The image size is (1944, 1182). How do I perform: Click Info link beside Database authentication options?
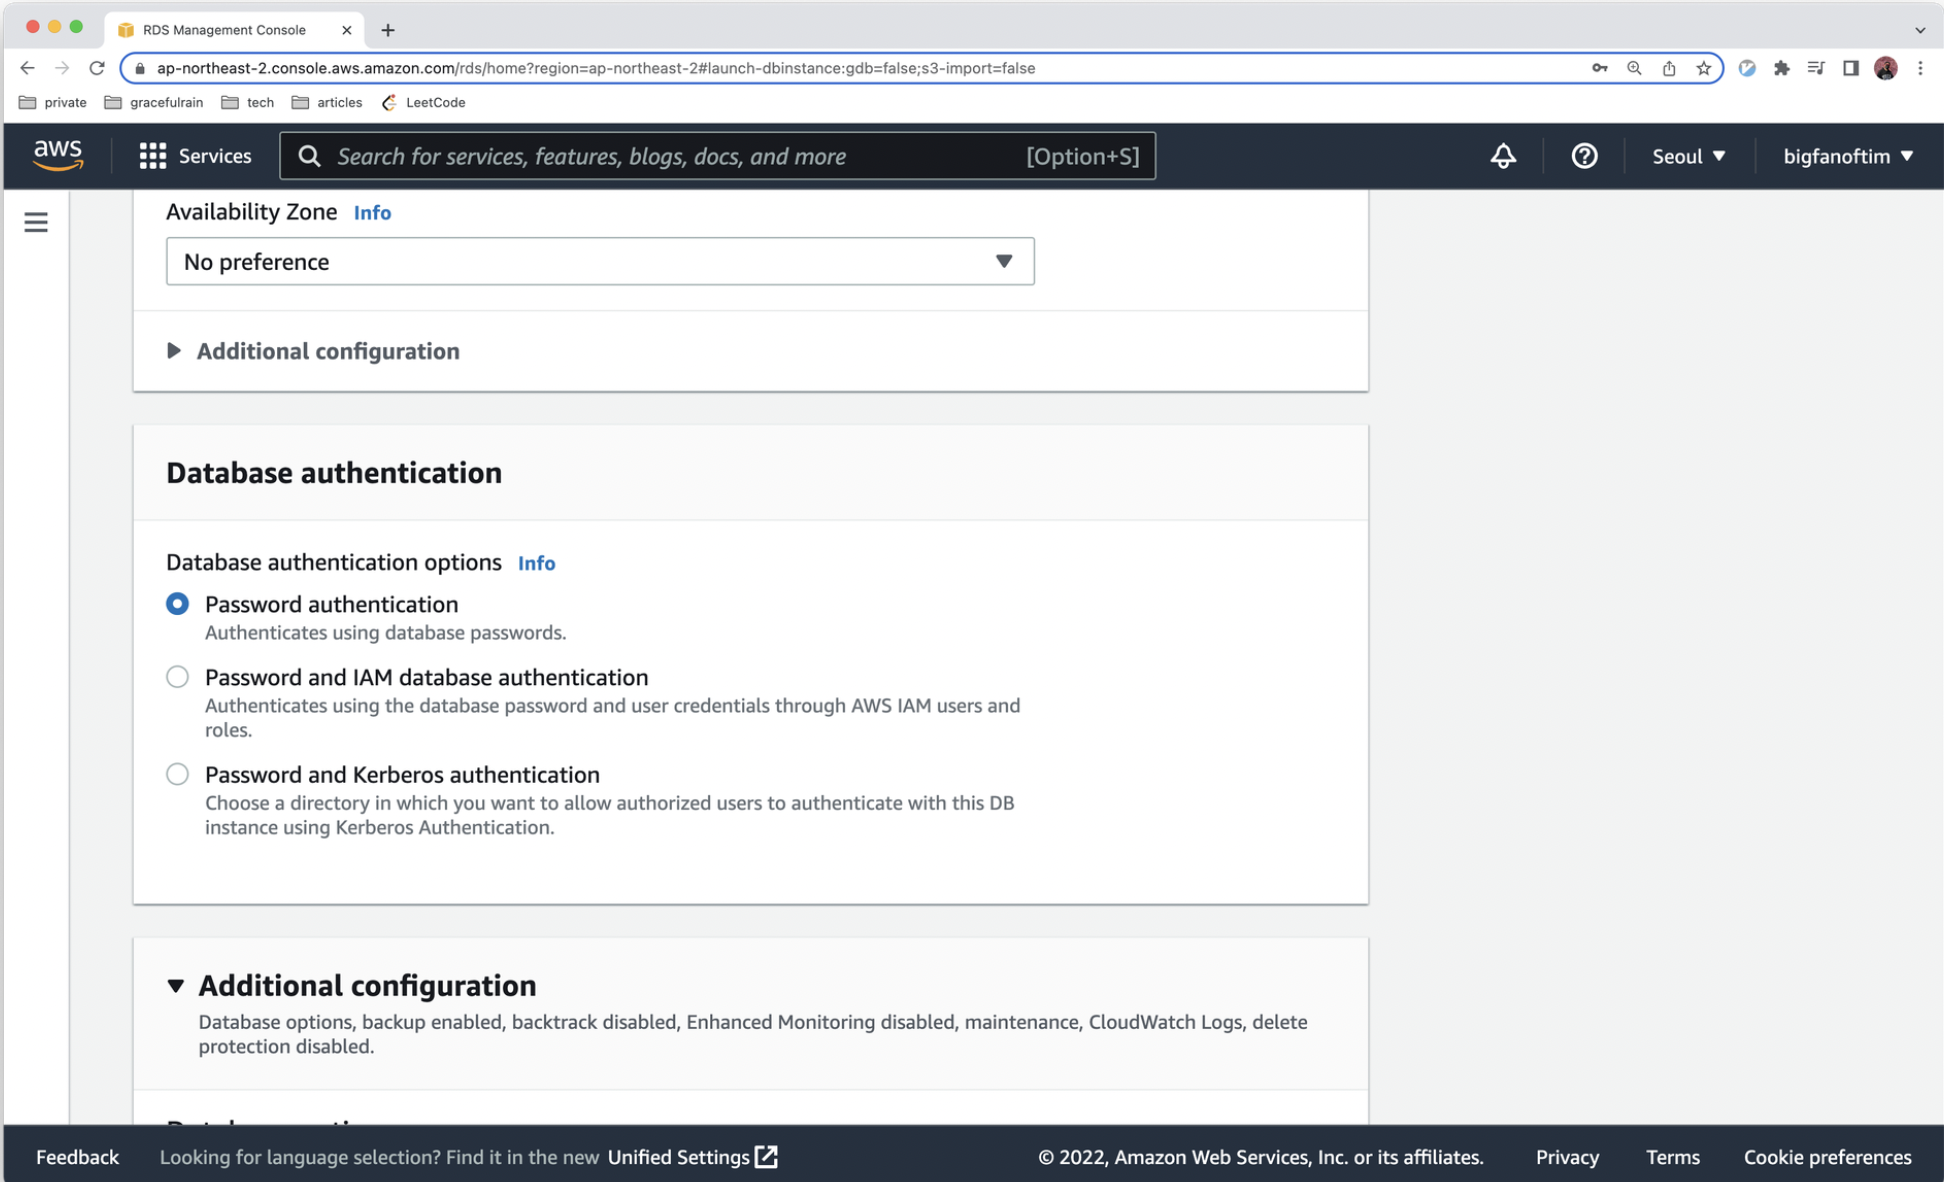point(536,563)
